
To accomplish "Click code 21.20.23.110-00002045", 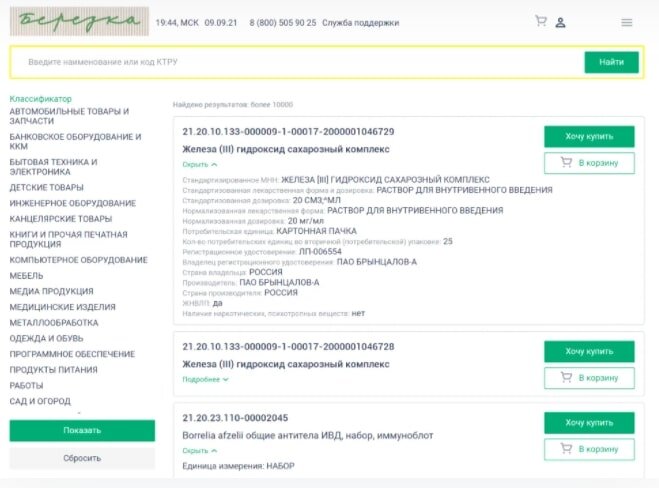I will (235, 418).
